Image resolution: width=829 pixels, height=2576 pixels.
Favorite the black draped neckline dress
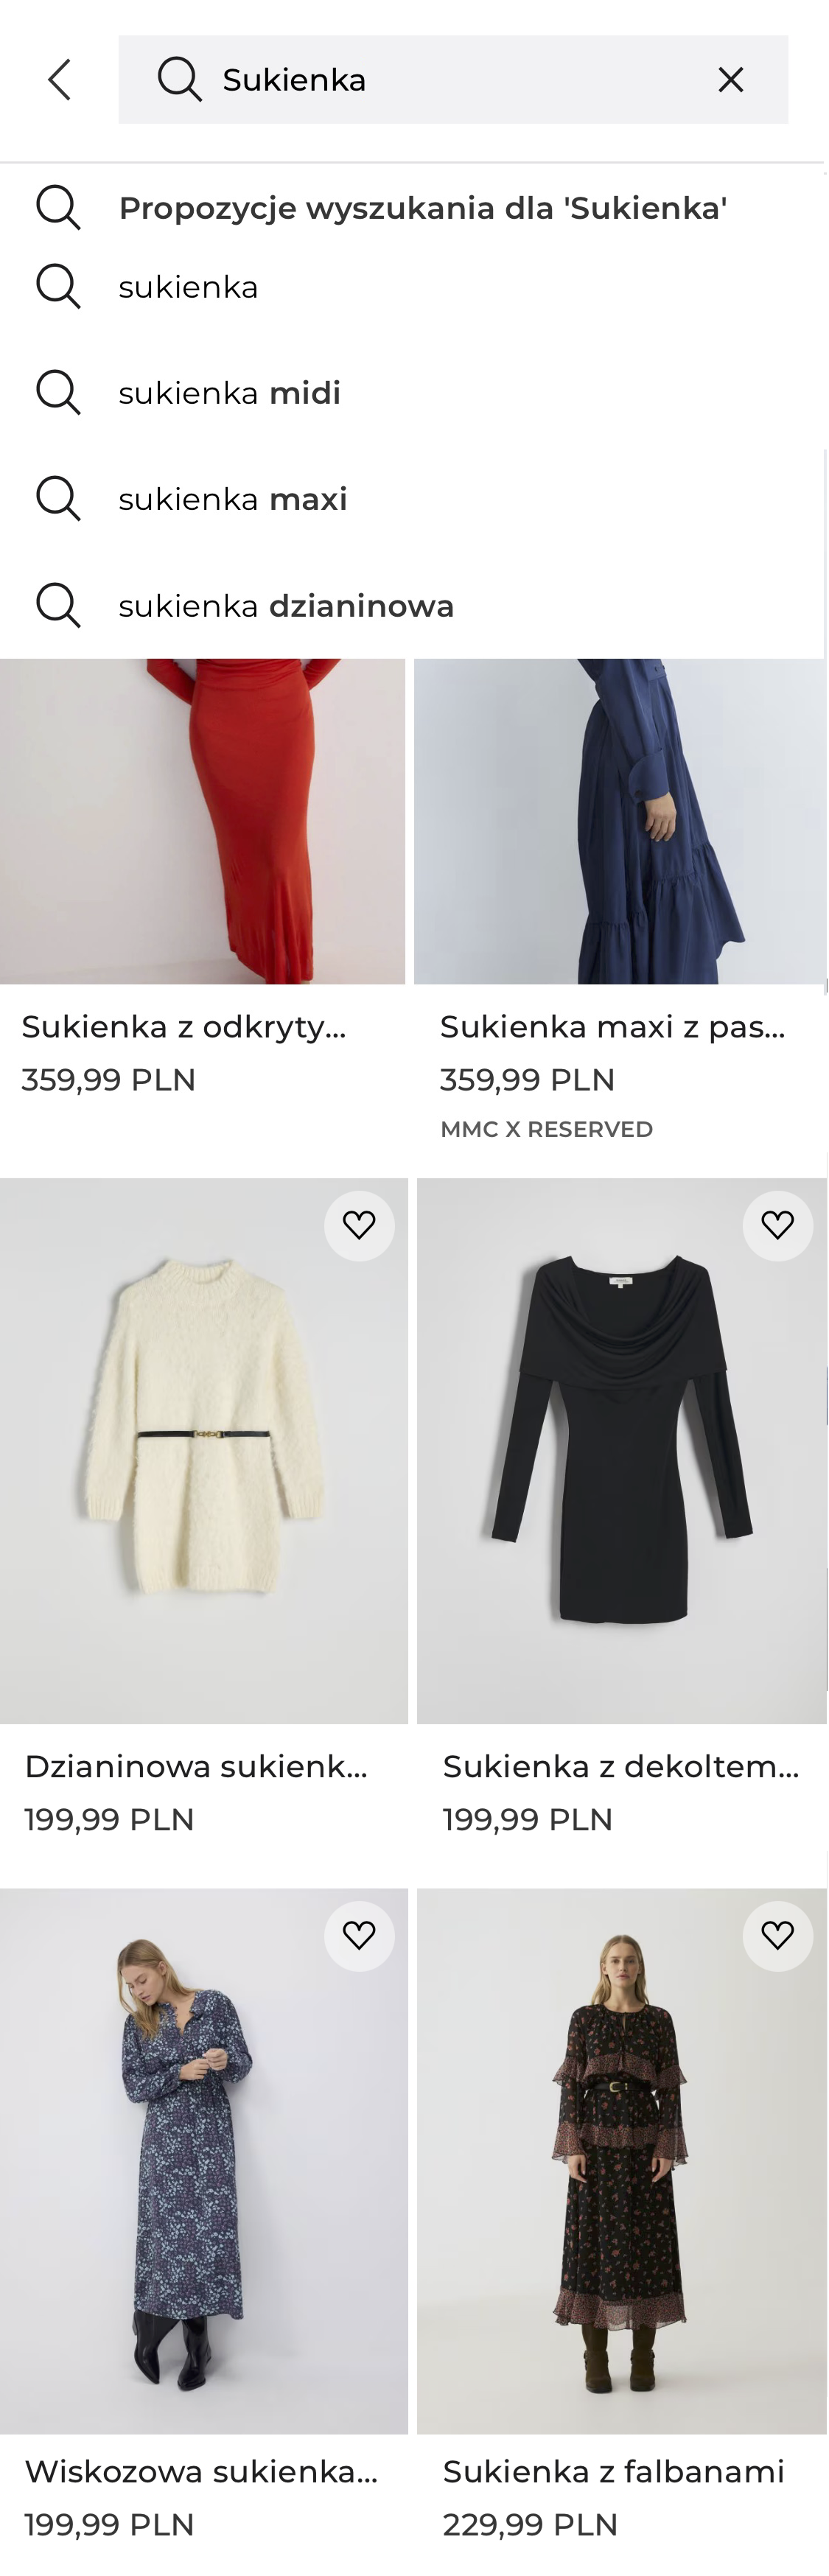pos(777,1225)
